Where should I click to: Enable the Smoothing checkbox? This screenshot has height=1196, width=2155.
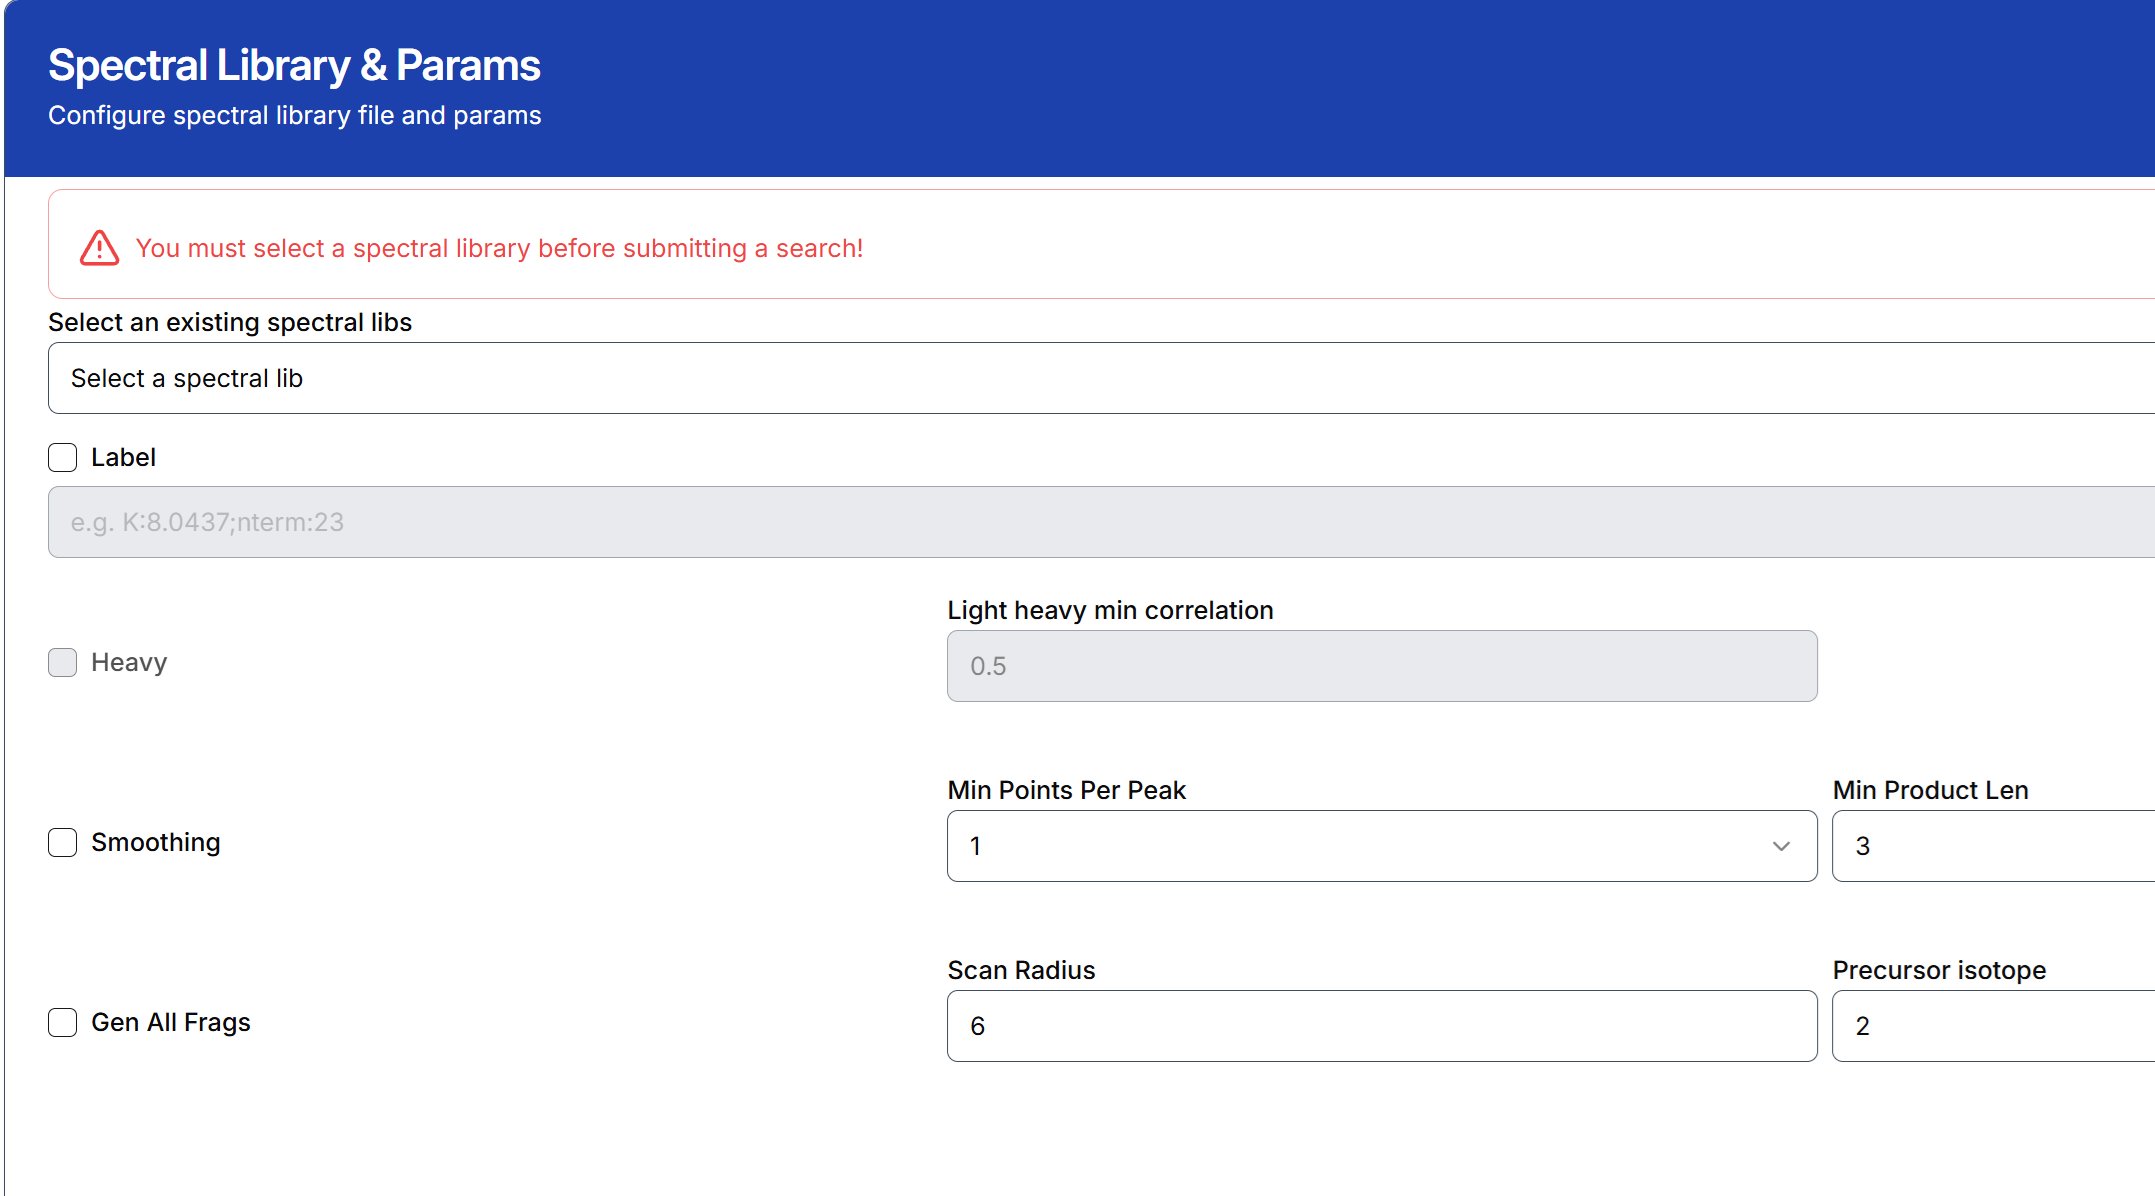pyautogui.click(x=63, y=843)
